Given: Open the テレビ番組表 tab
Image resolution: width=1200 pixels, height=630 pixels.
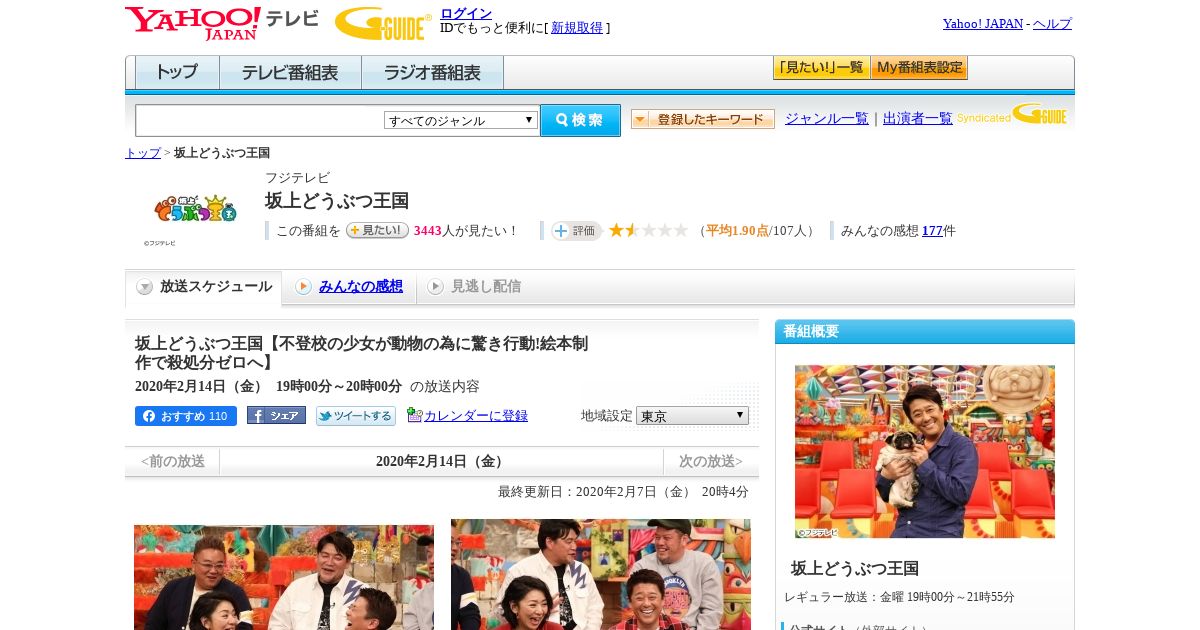Looking at the screenshot, I should pos(290,73).
